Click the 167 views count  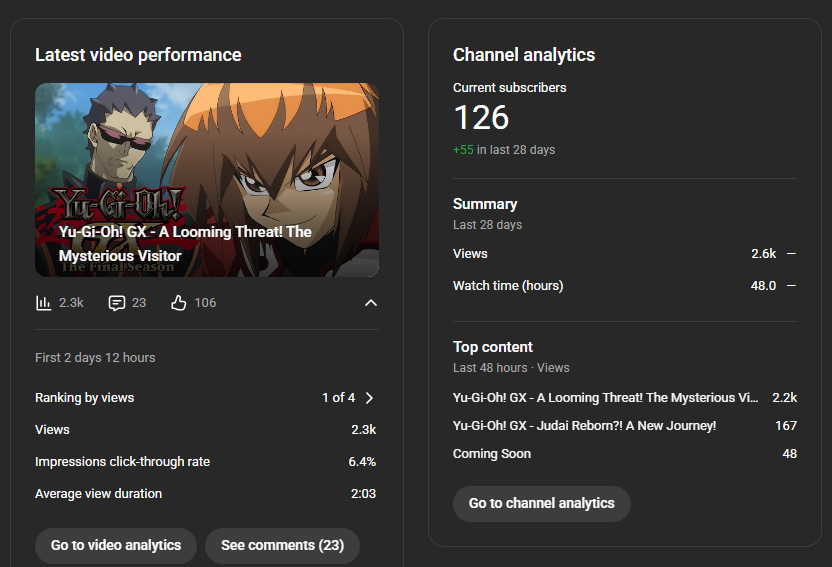[x=786, y=426]
